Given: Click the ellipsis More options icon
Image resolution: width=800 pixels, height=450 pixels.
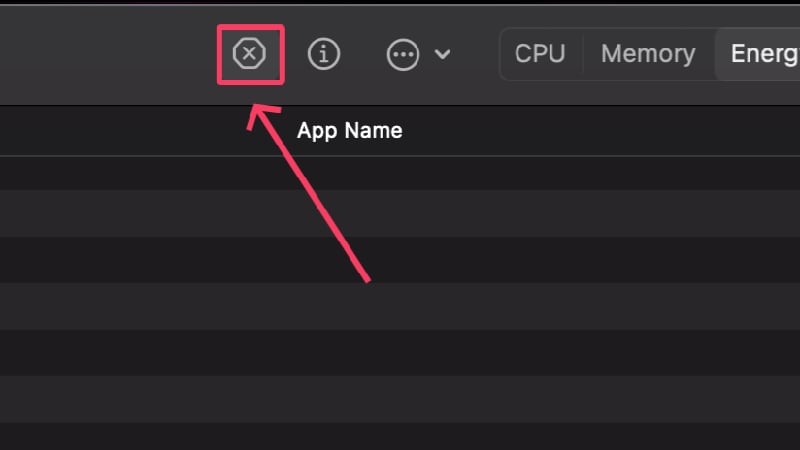Looking at the screenshot, I should (x=403, y=54).
